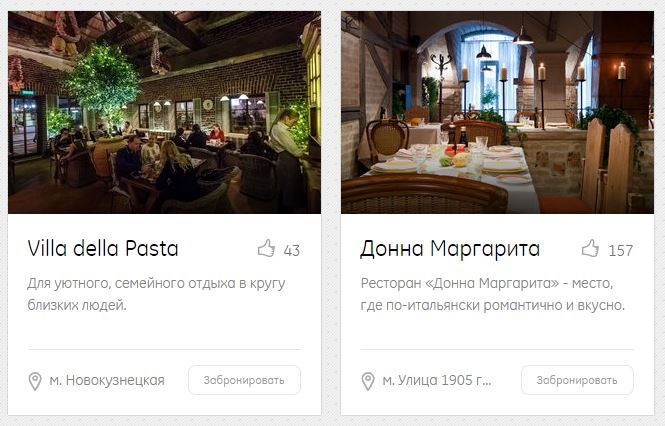The height and width of the screenshot is (426, 665).
Task: Open the Villa della Pasta title link
Action: [103, 249]
